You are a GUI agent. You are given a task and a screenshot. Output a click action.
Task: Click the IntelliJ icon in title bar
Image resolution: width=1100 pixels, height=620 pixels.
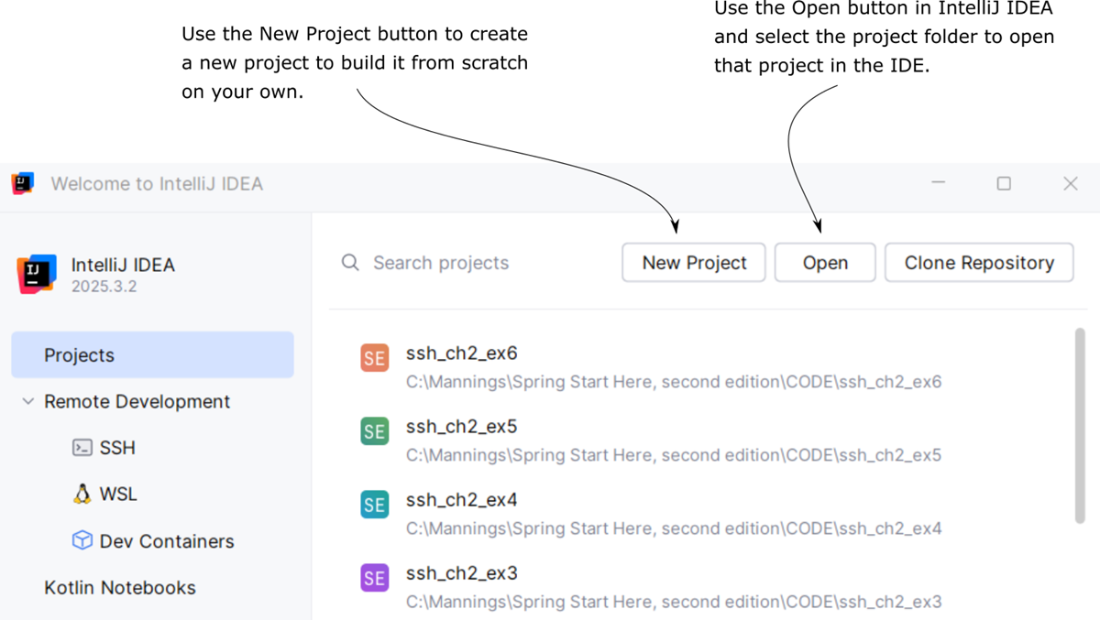point(22,184)
